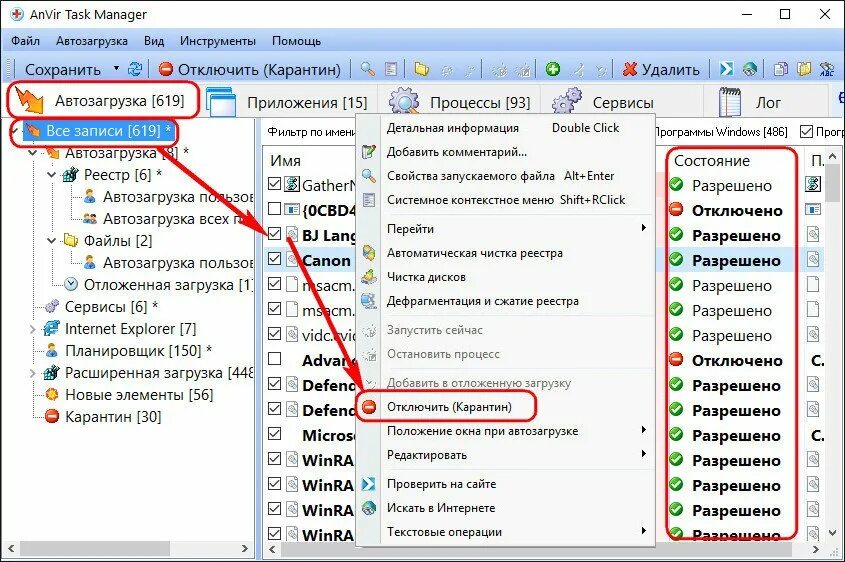The image size is (845, 562).
Task: Check the Advar row checkbox
Action: 274,358
